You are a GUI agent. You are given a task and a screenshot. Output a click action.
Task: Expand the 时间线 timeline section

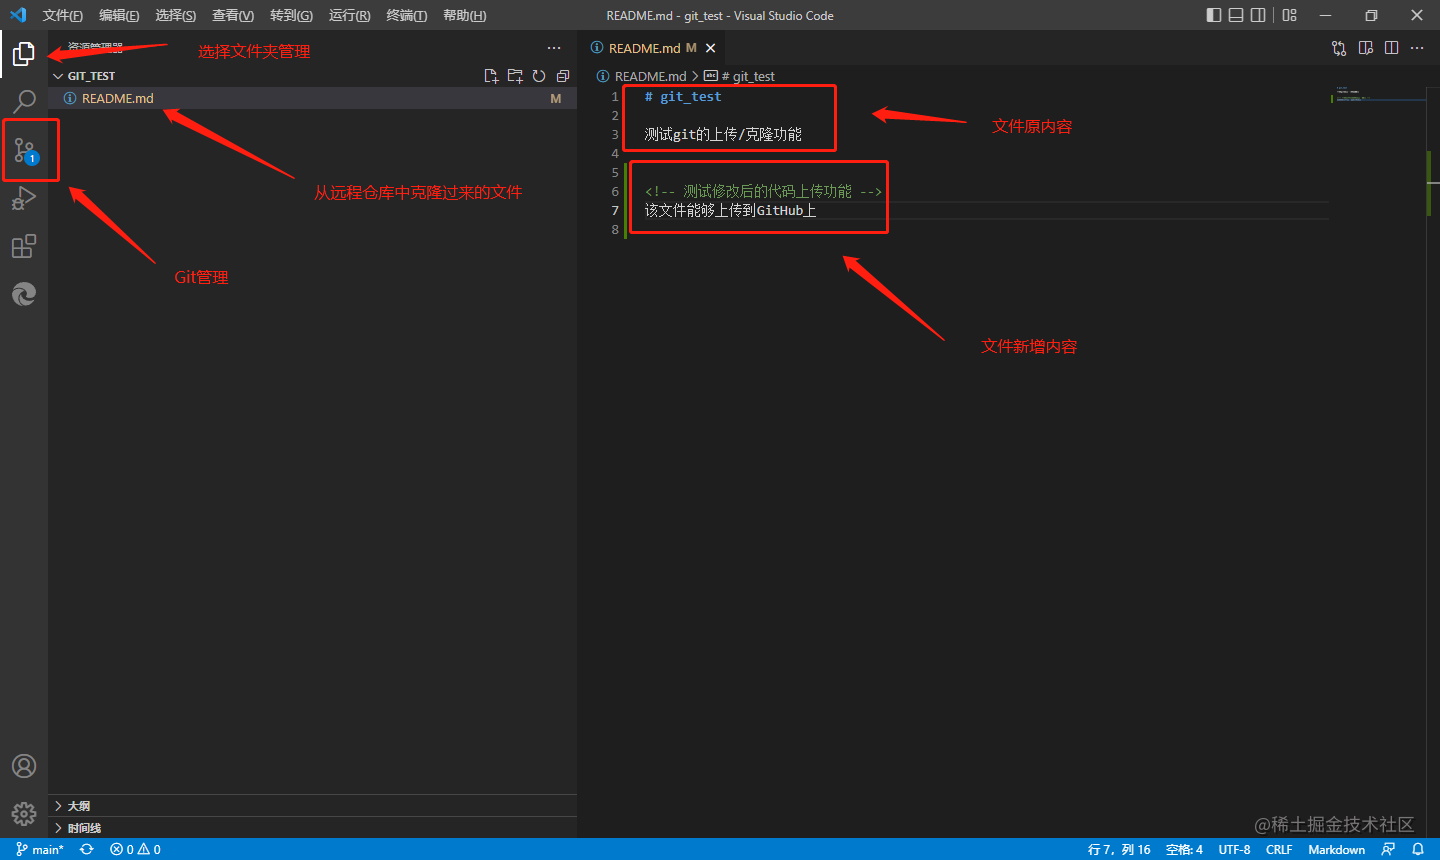coord(84,828)
